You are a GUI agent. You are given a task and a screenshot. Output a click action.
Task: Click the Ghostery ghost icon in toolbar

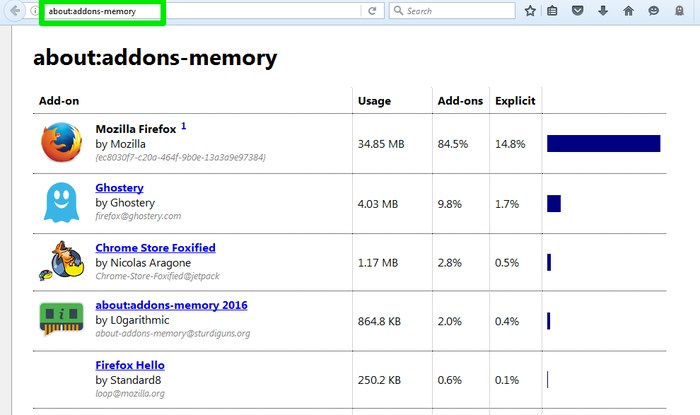(680, 11)
